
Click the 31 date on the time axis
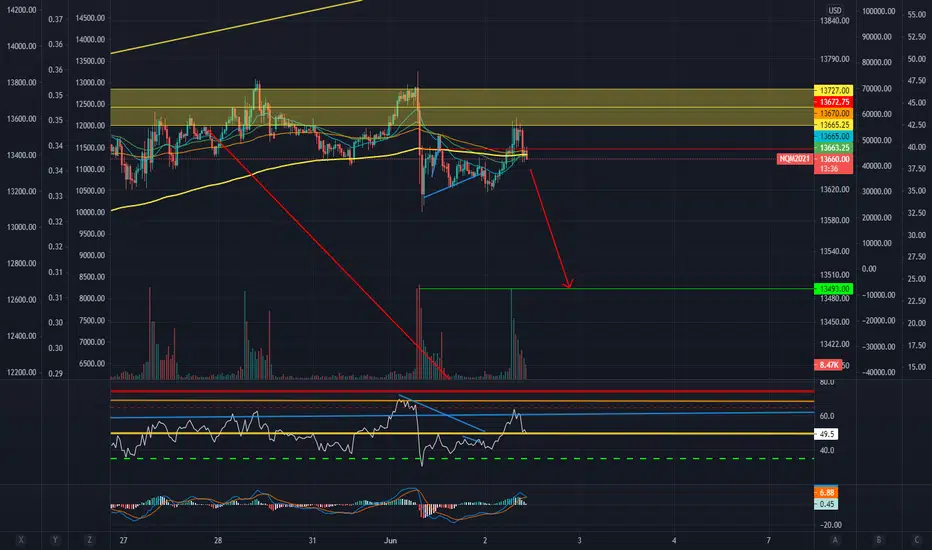(312, 540)
